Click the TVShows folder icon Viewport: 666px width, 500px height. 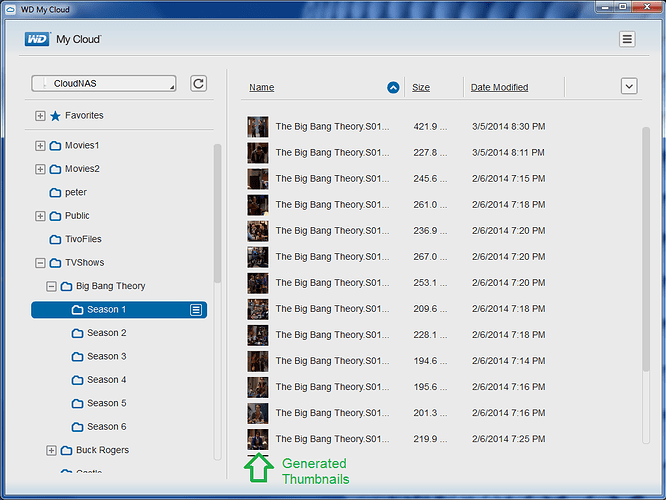(x=55, y=263)
